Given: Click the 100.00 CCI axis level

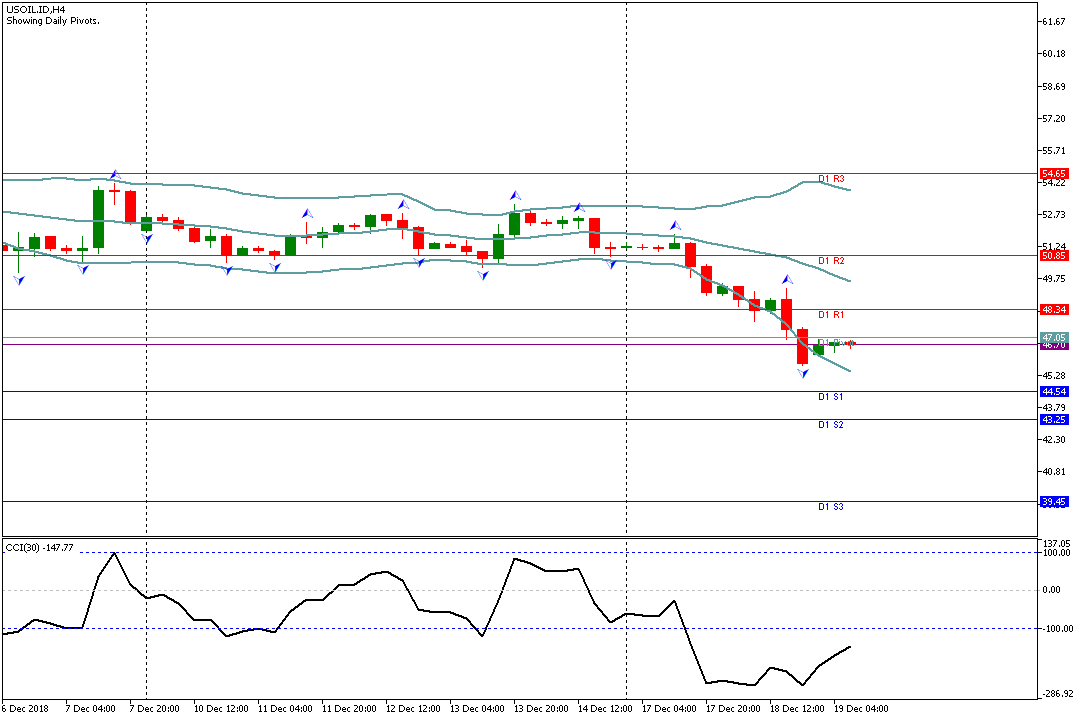Looking at the screenshot, I should 1057,553.
